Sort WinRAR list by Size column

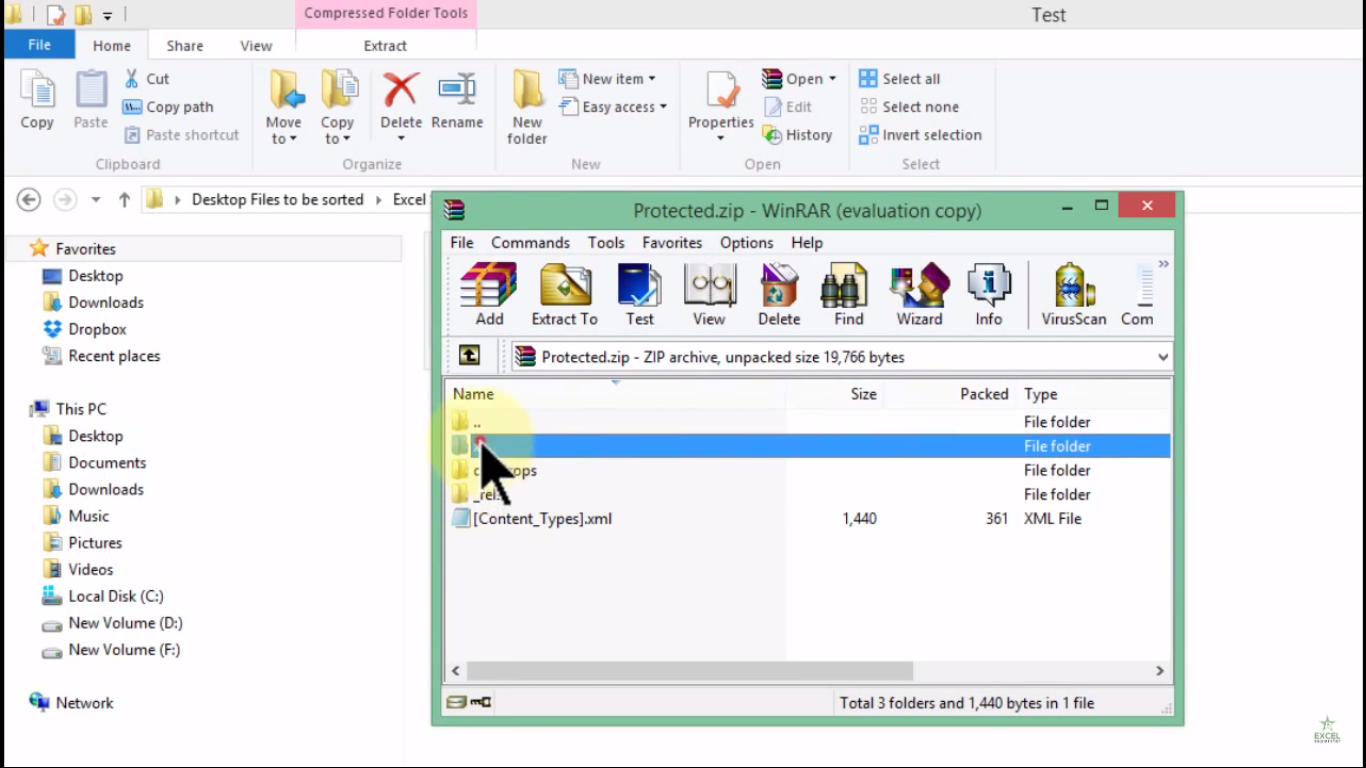[835, 394]
